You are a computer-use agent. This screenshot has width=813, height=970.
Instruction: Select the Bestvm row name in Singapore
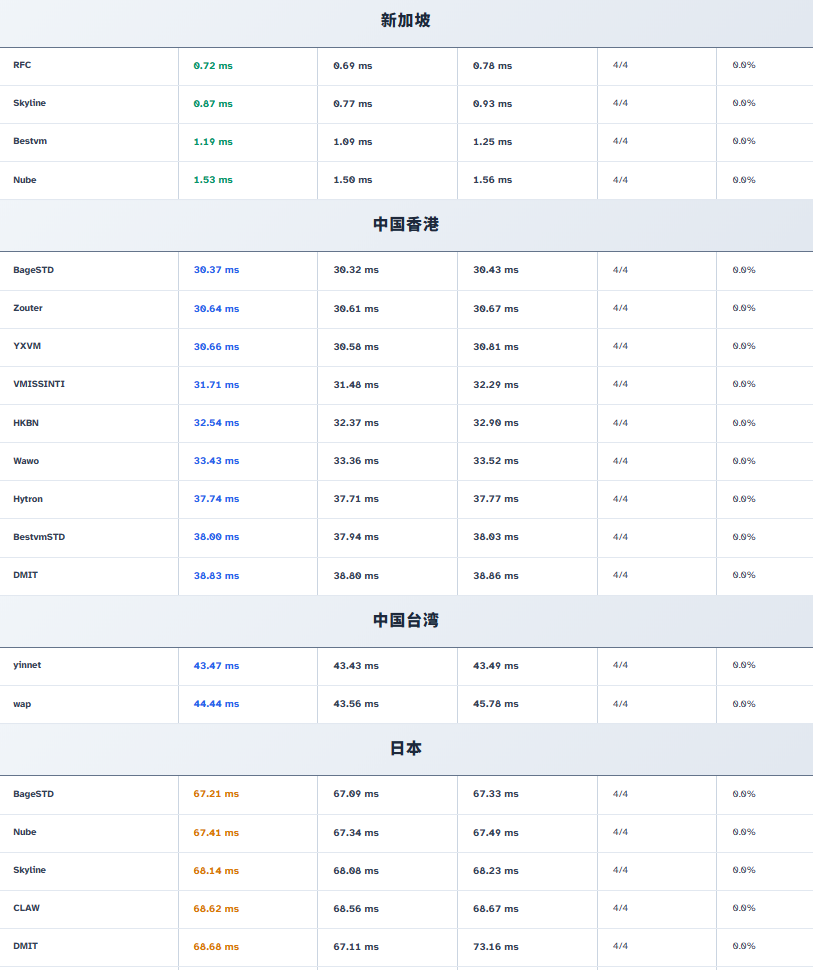[30, 141]
